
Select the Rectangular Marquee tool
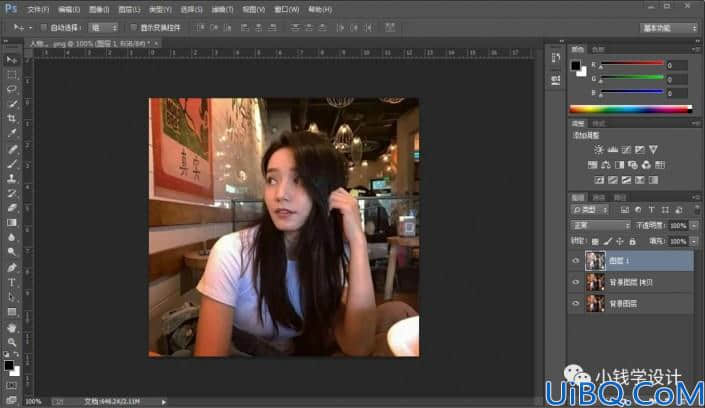pos(12,75)
